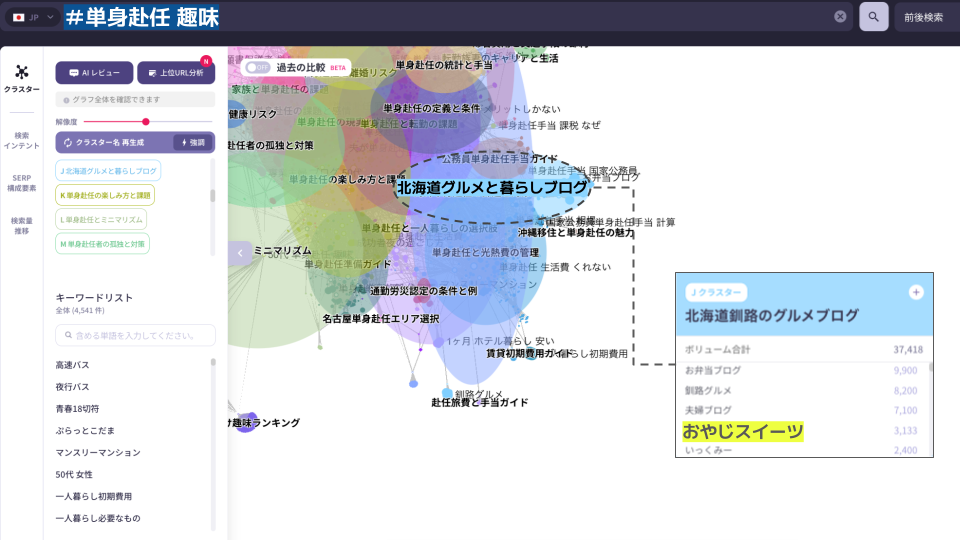Toggle the 過去の比較 switch on
The height and width of the screenshot is (540, 960).
(x=258, y=67)
